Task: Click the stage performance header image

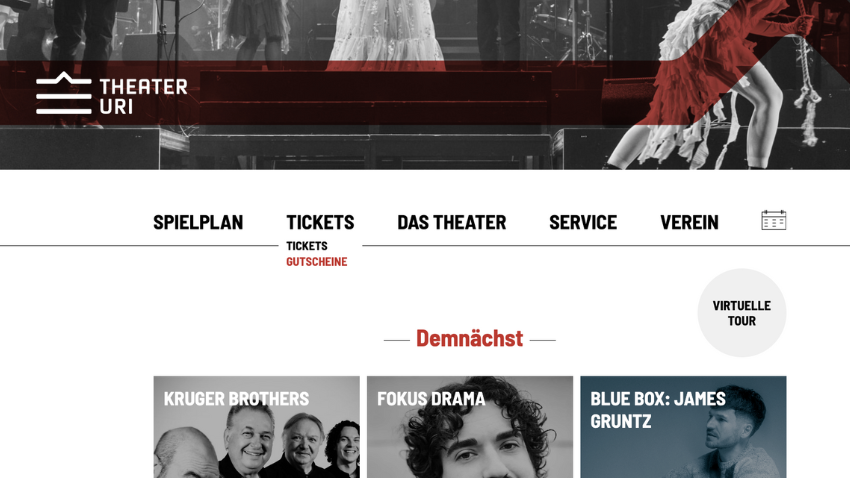Action: [x=425, y=85]
